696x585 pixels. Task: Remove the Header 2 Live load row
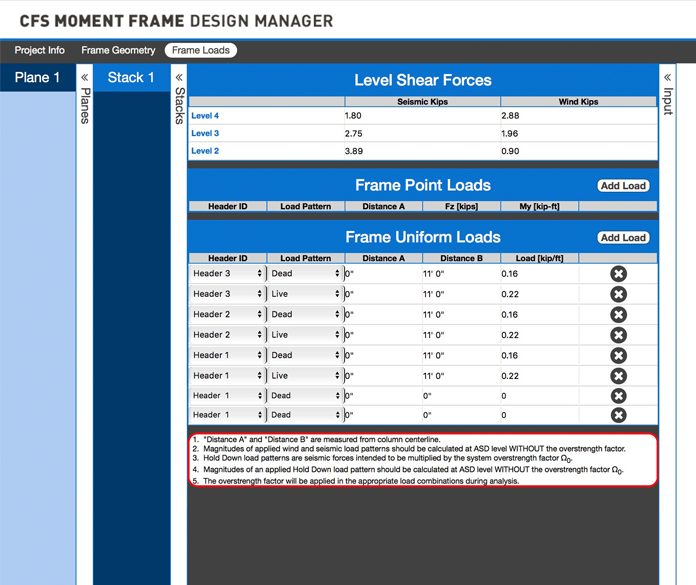(x=618, y=335)
